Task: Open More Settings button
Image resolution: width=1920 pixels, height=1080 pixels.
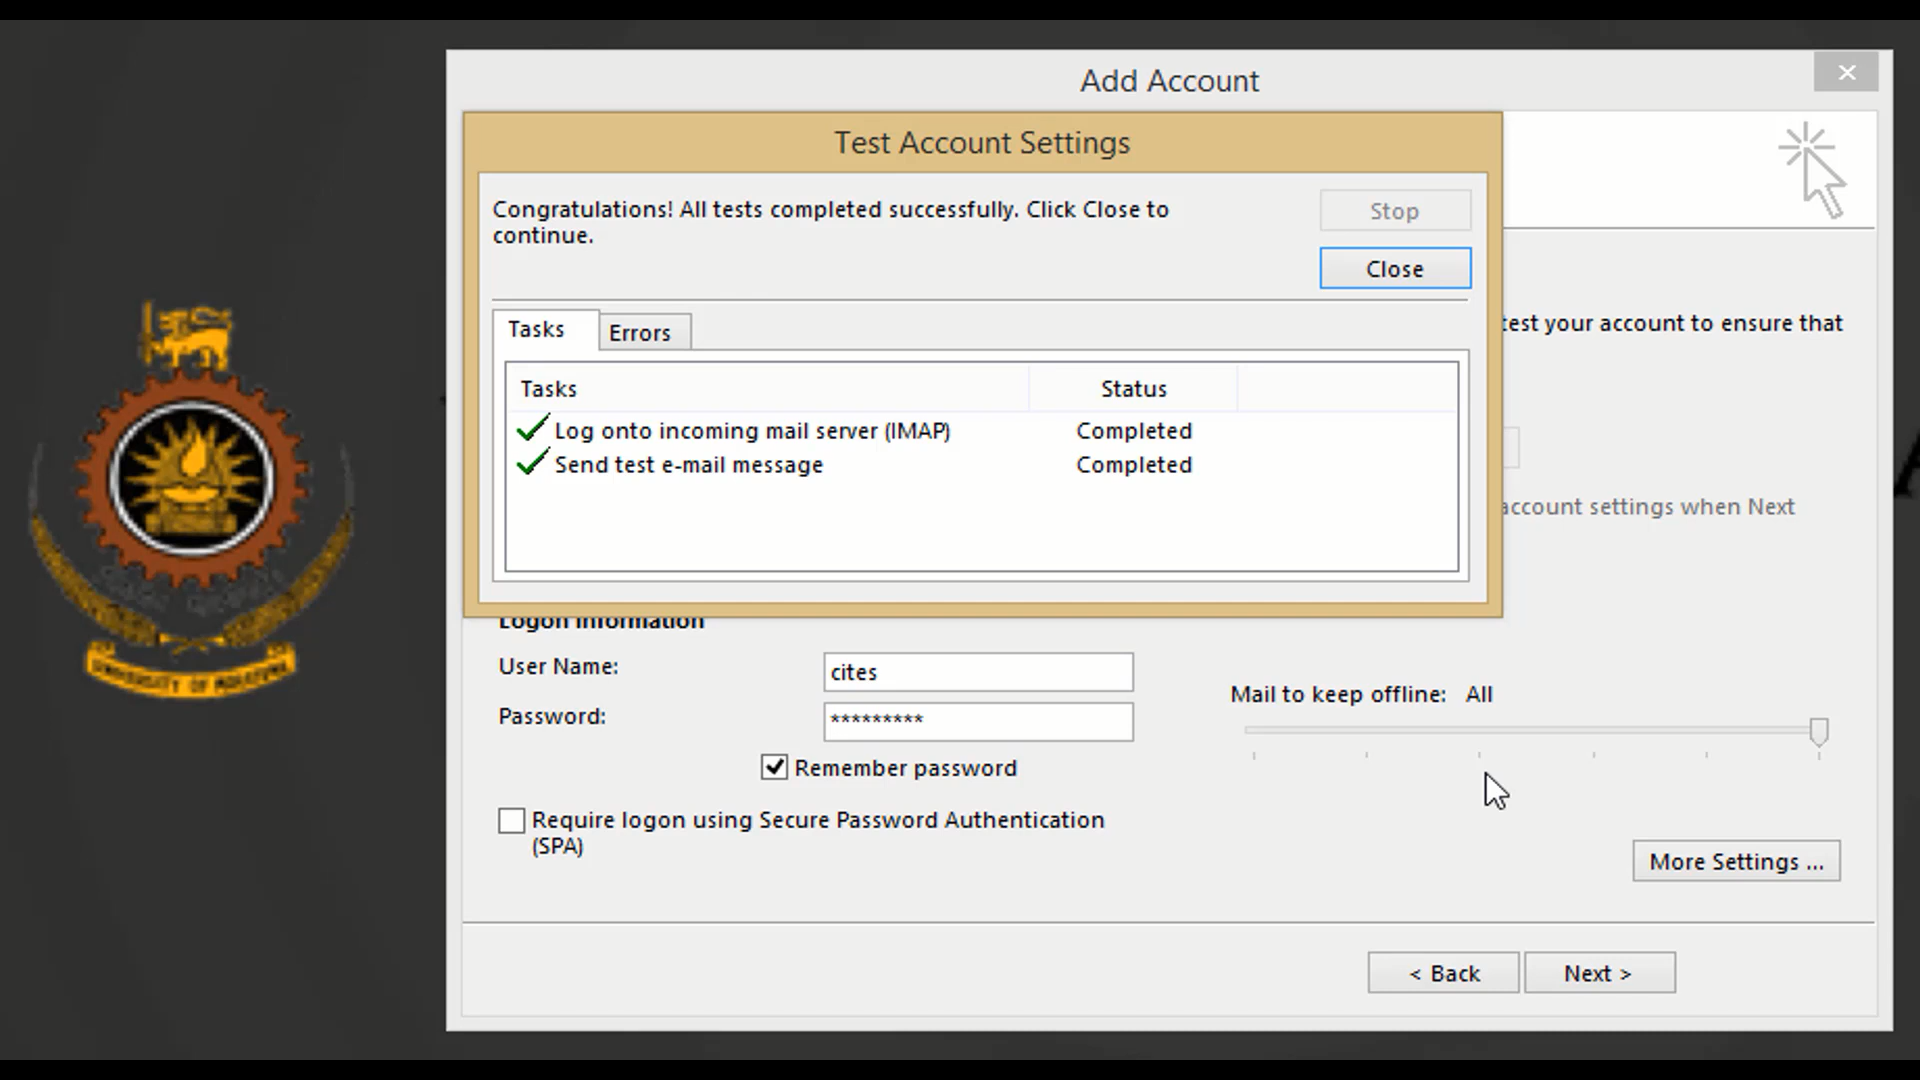Action: point(1736,861)
